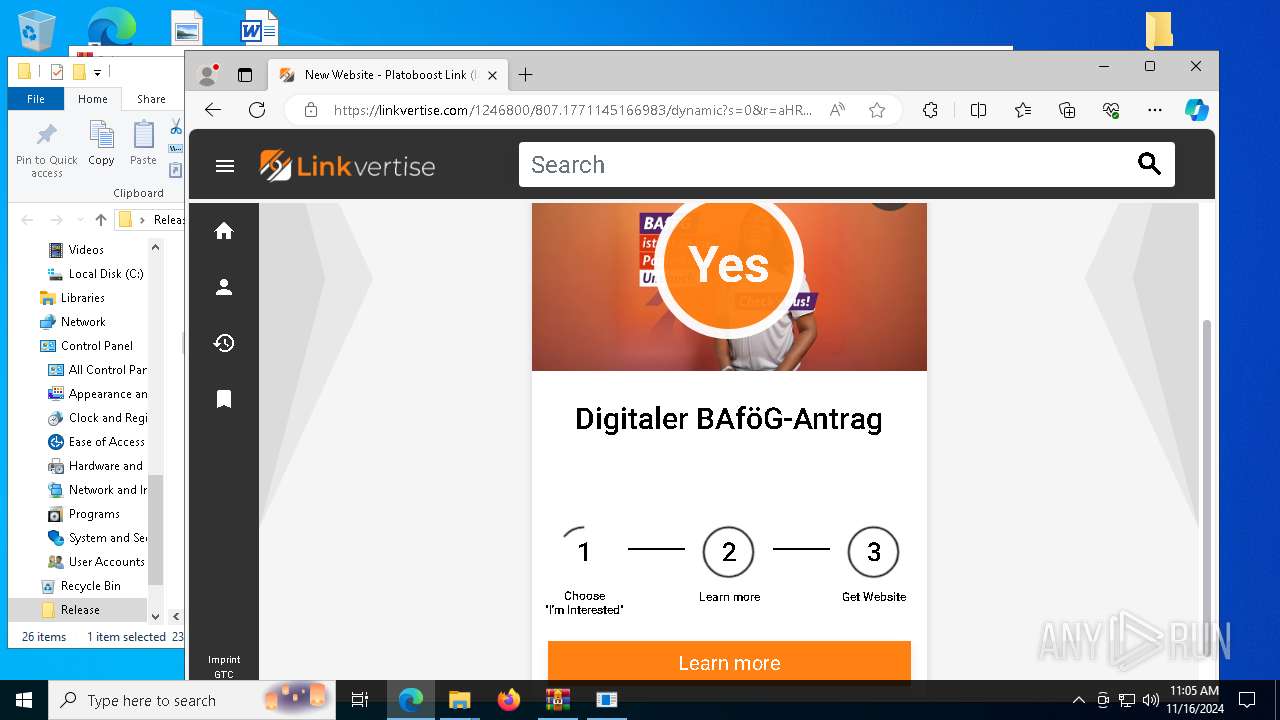Open a new browser tab
1280x720 pixels.
click(525, 75)
